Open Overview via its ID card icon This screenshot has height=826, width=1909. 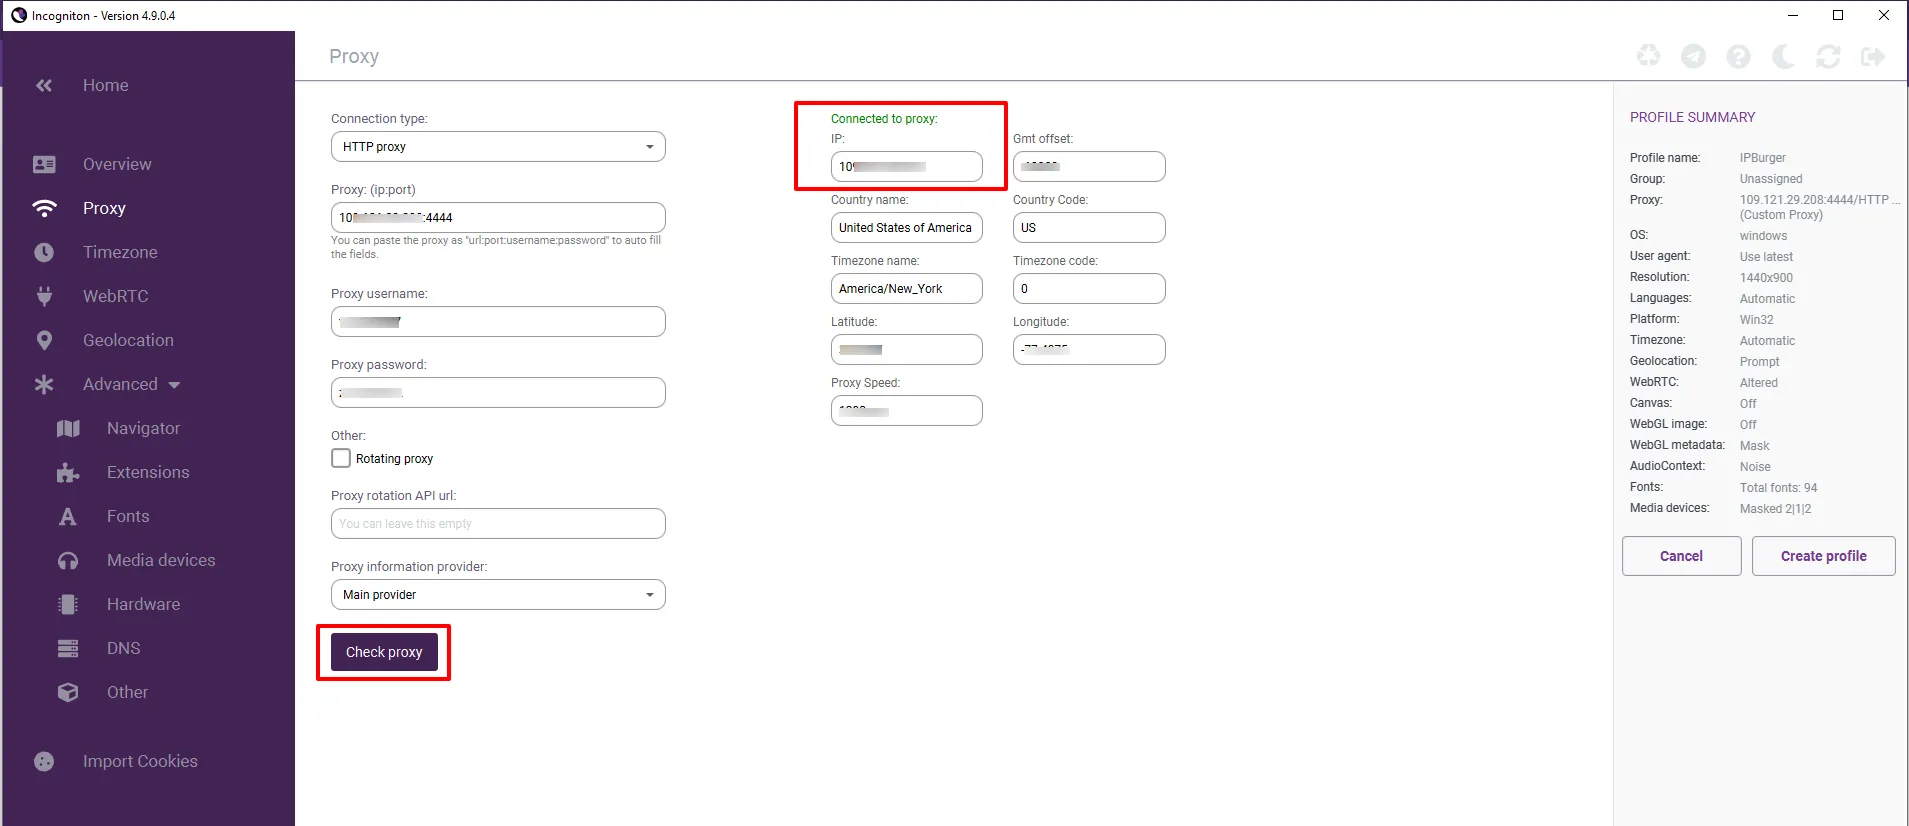pyautogui.click(x=44, y=164)
